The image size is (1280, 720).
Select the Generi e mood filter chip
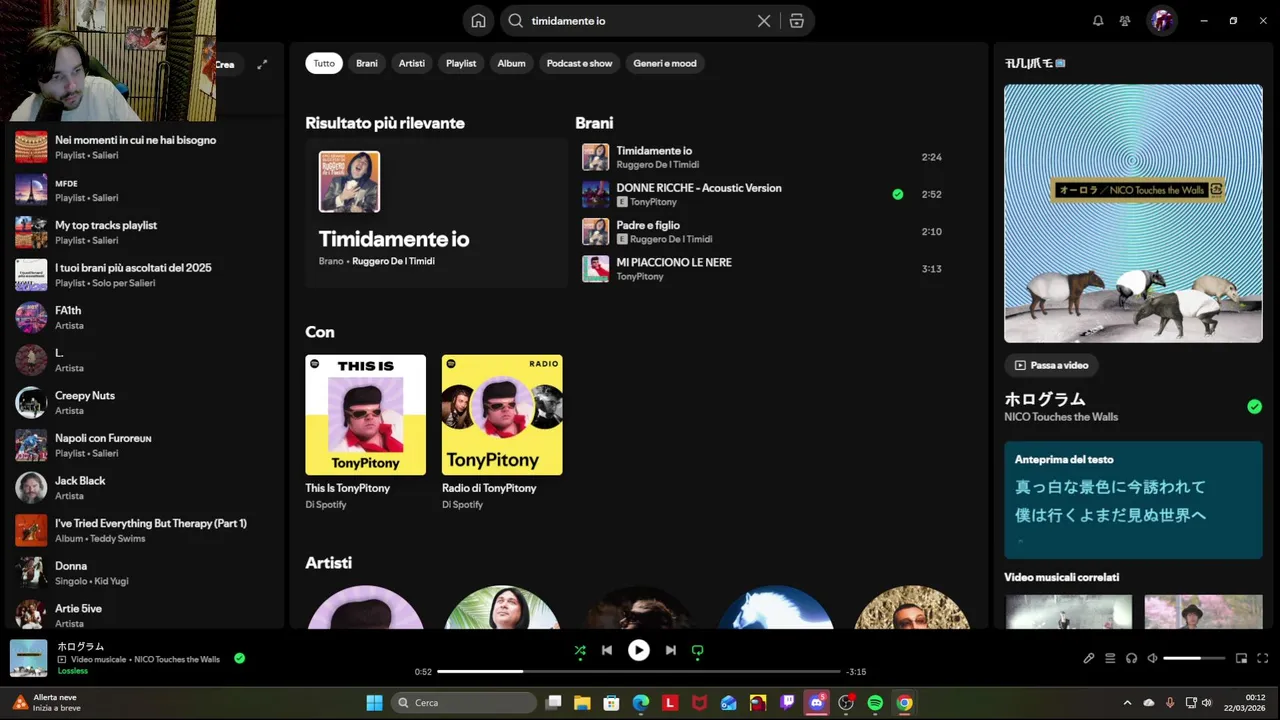pyautogui.click(x=665, y=63)
